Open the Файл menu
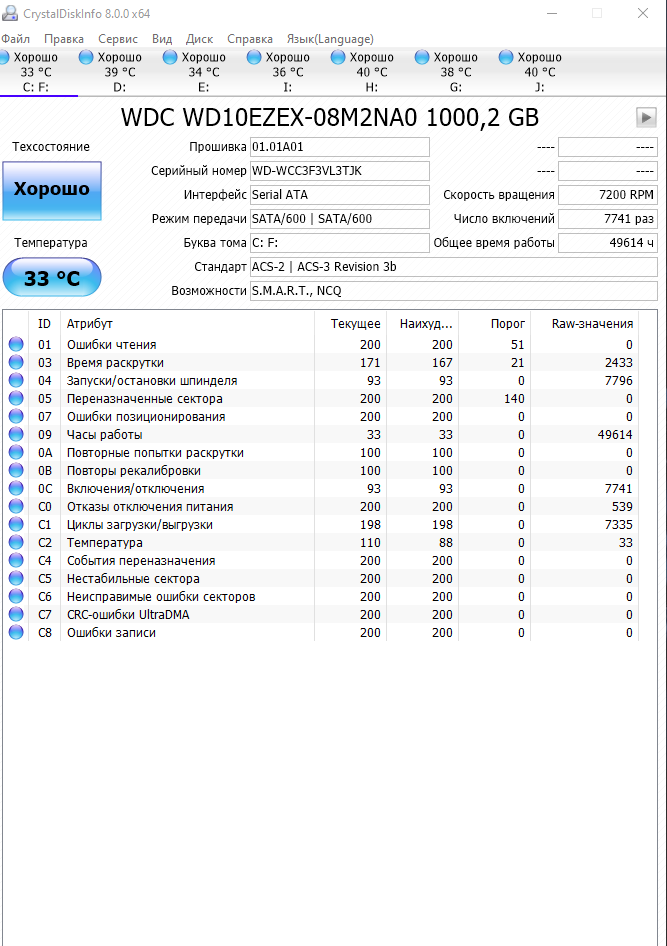Screen dimensions: 667x946 click(16, 39)
